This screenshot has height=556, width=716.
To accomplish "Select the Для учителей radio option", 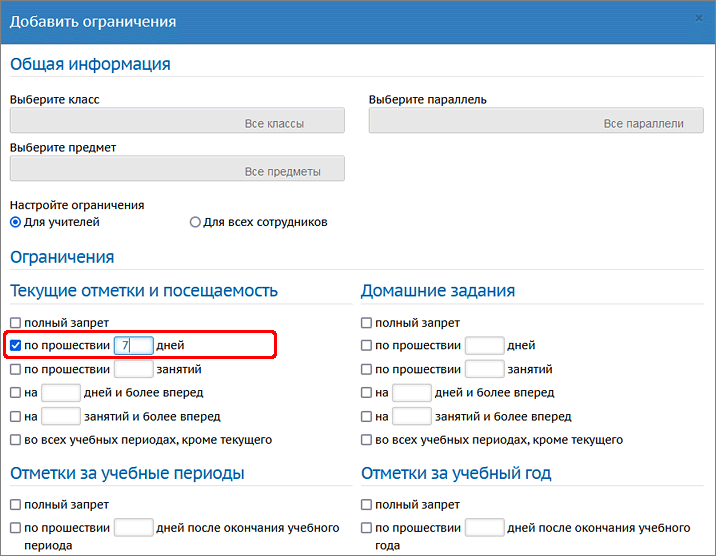I will tap(16, 222).
